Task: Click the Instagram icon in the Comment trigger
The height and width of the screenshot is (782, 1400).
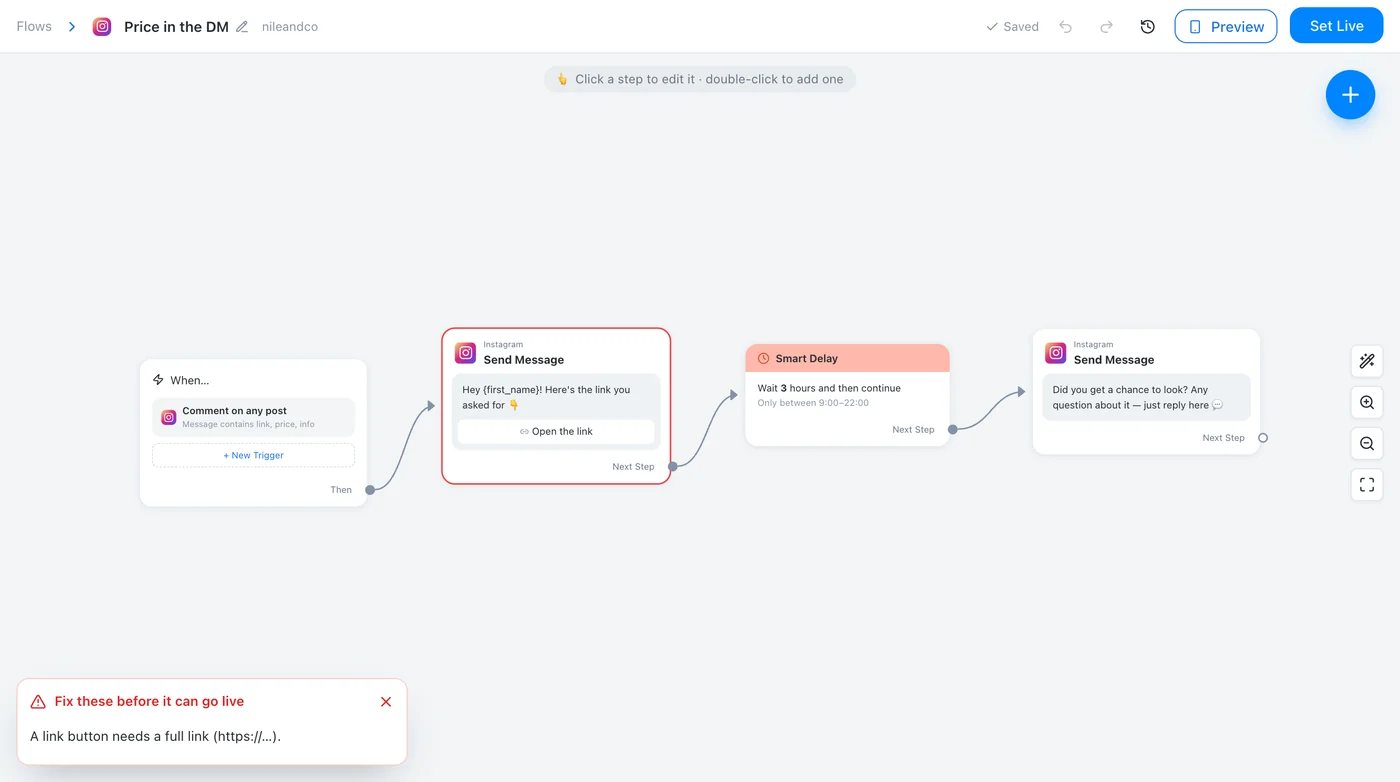Action: [169, 417]
